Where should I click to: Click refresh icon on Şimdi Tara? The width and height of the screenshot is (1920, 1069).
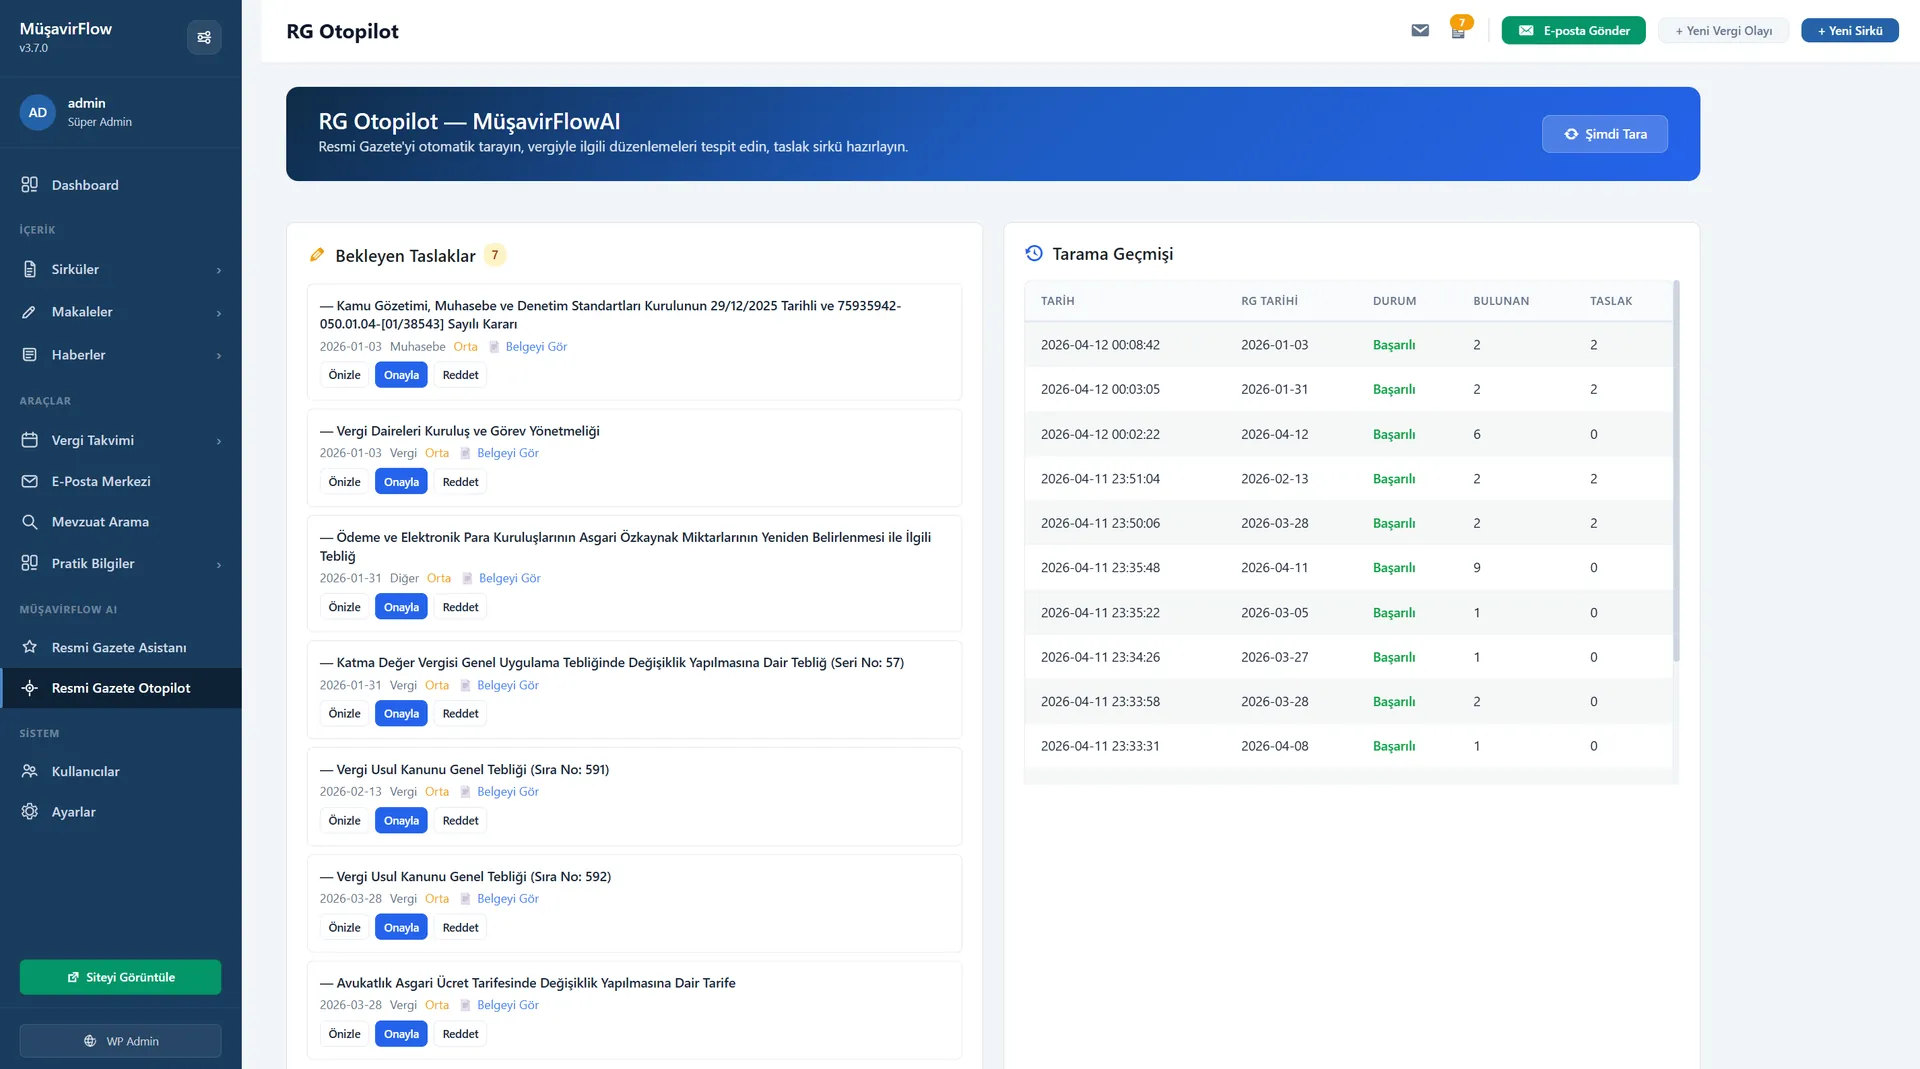click(1571, 134)
